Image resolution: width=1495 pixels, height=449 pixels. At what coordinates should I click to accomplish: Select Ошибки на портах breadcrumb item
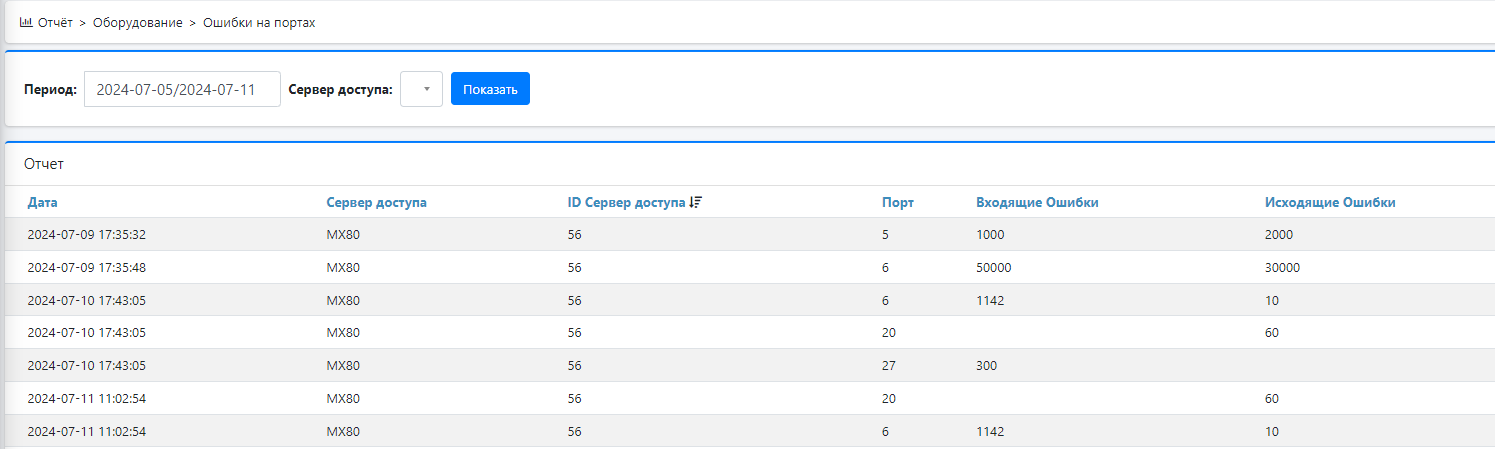pyautogui.click(x=259, y=22)
